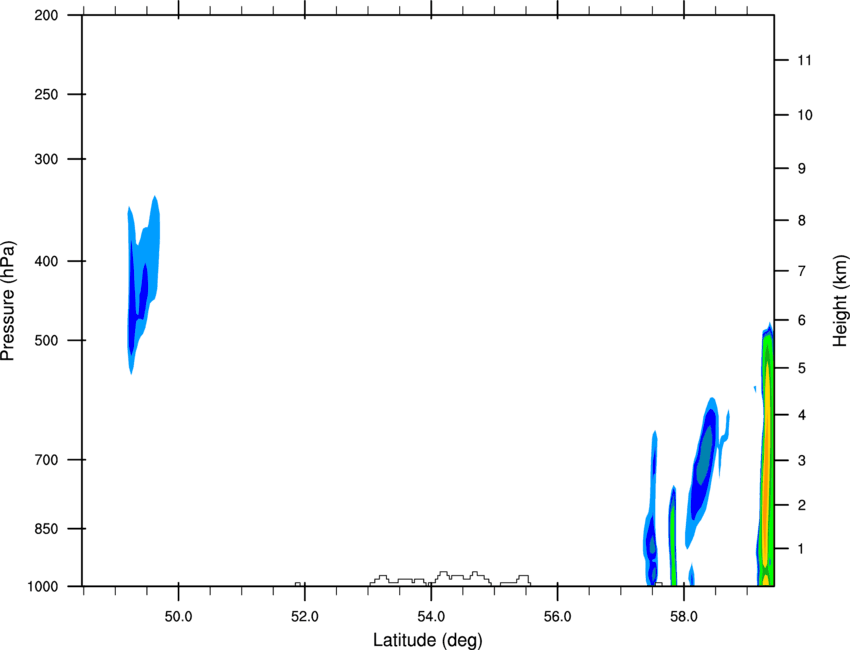Image resolution: width=850 pixels, height=650 pixels.
Task: Select the 850 pressure tick label
Action: coord(46,529)
